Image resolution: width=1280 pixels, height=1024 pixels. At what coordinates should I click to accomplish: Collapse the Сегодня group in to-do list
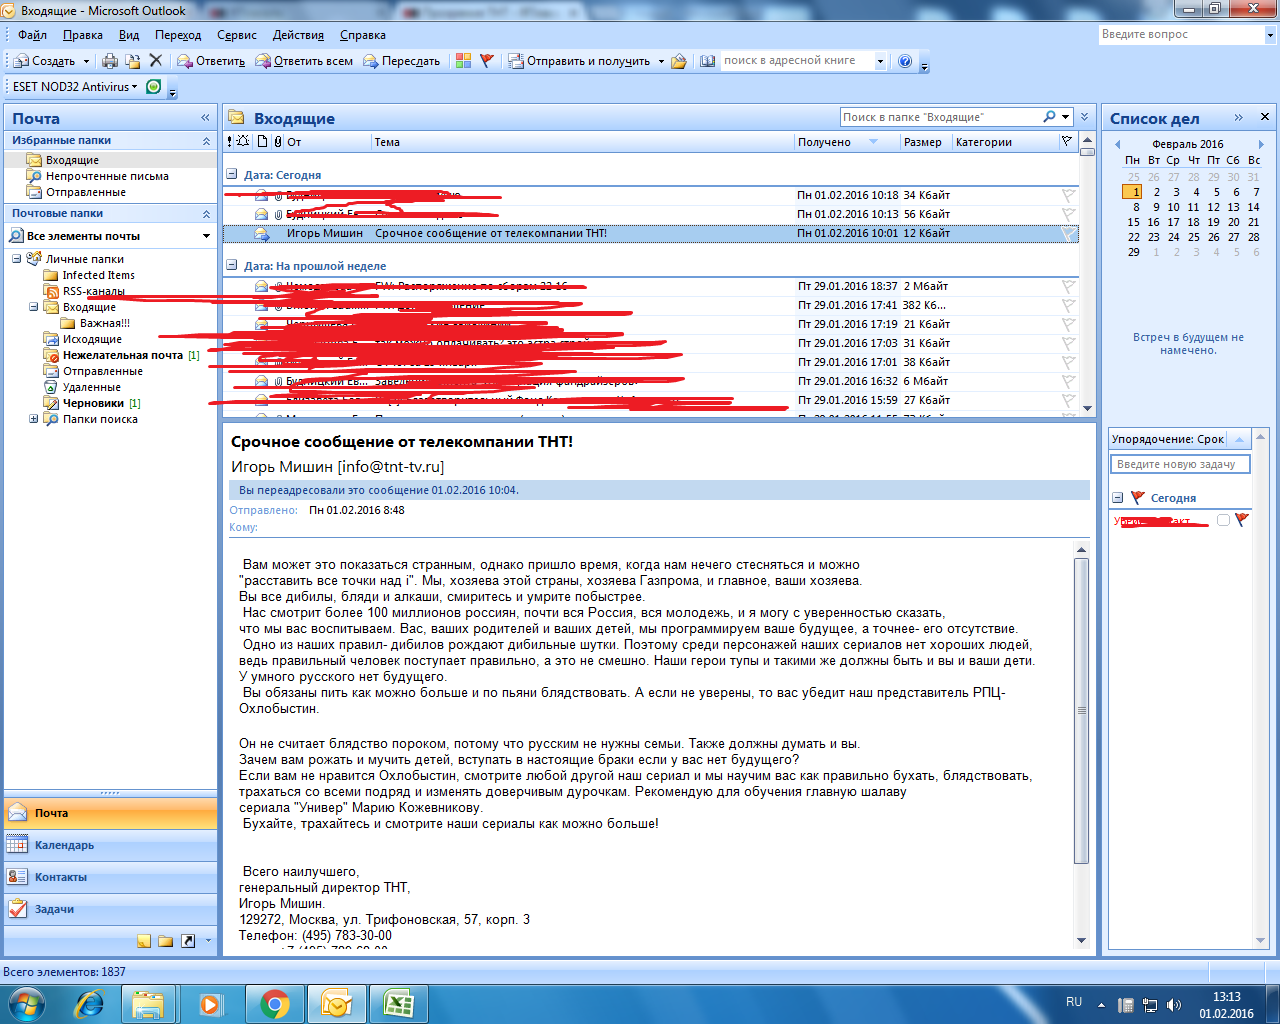click(1118, 498)
